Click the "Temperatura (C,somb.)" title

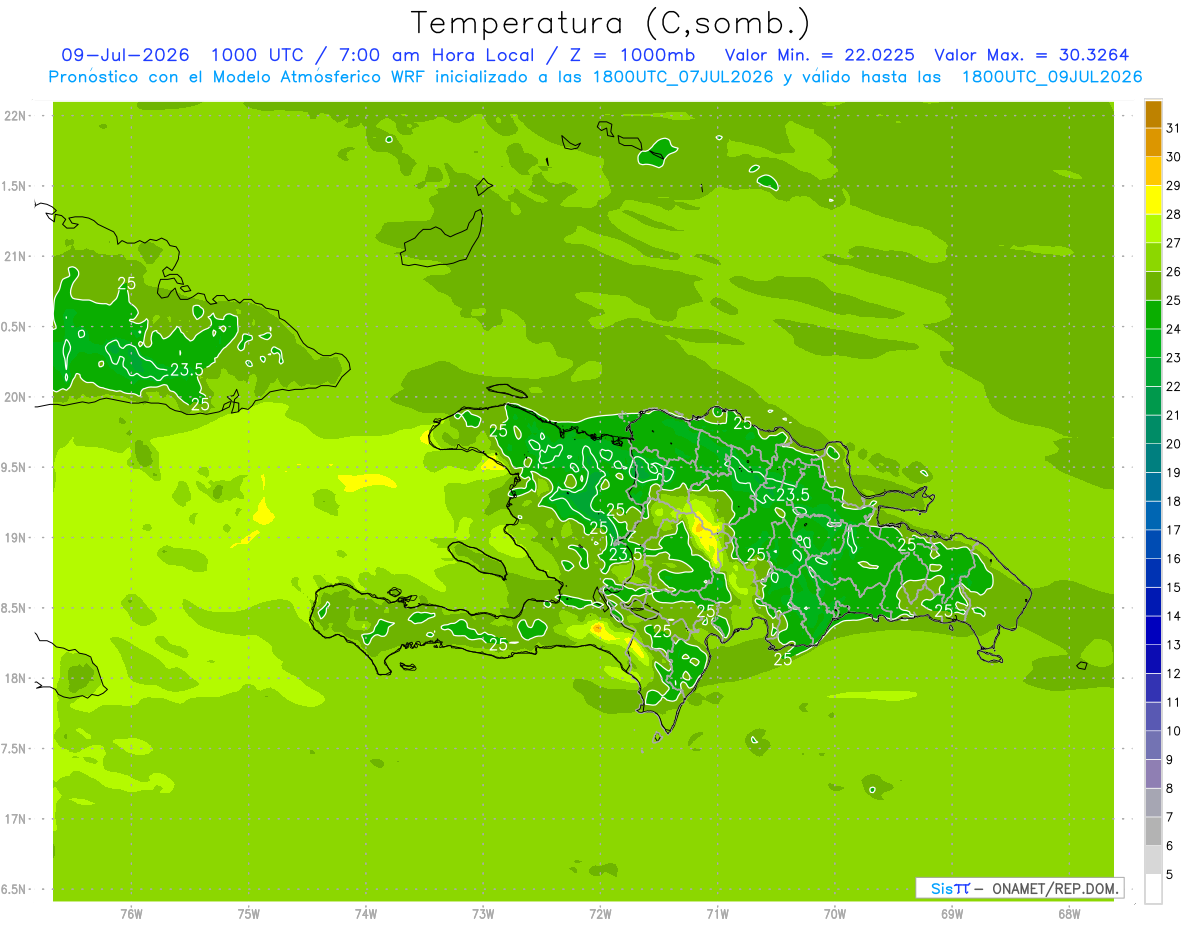click(x=610, y=23)
